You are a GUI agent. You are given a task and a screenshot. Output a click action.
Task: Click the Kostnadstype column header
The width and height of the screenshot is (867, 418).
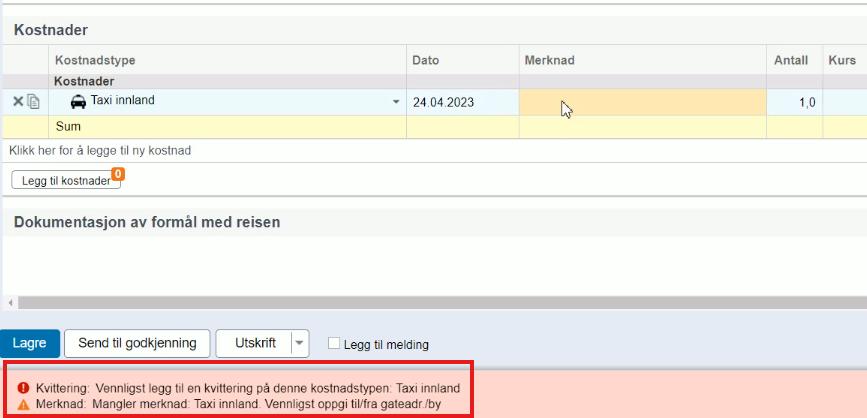coord(95,61)
